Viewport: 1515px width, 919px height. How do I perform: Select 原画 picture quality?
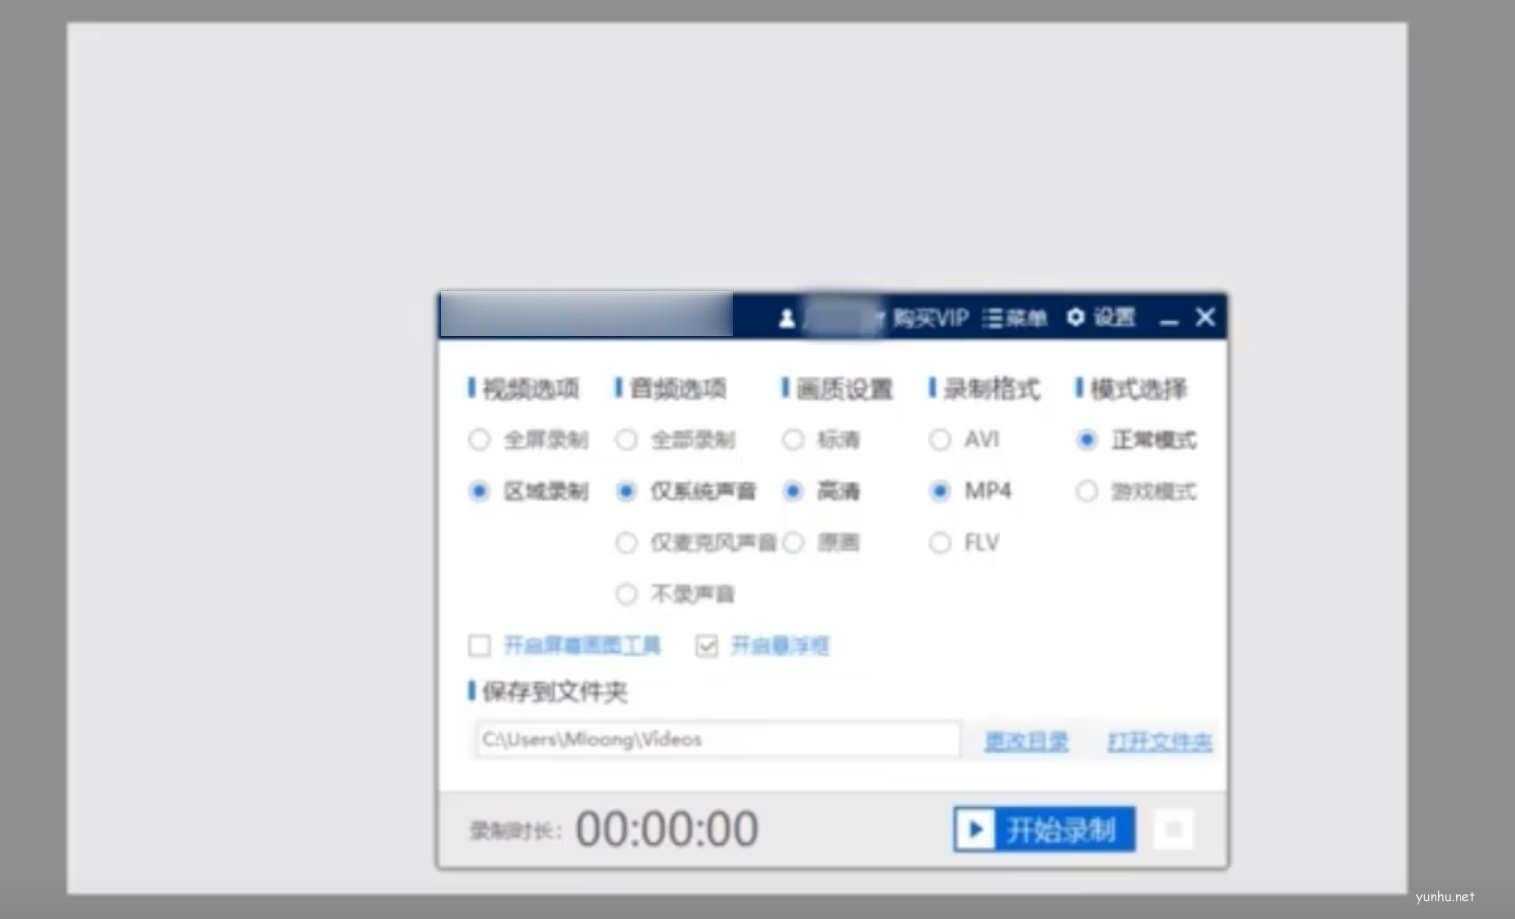pos(793,542)
